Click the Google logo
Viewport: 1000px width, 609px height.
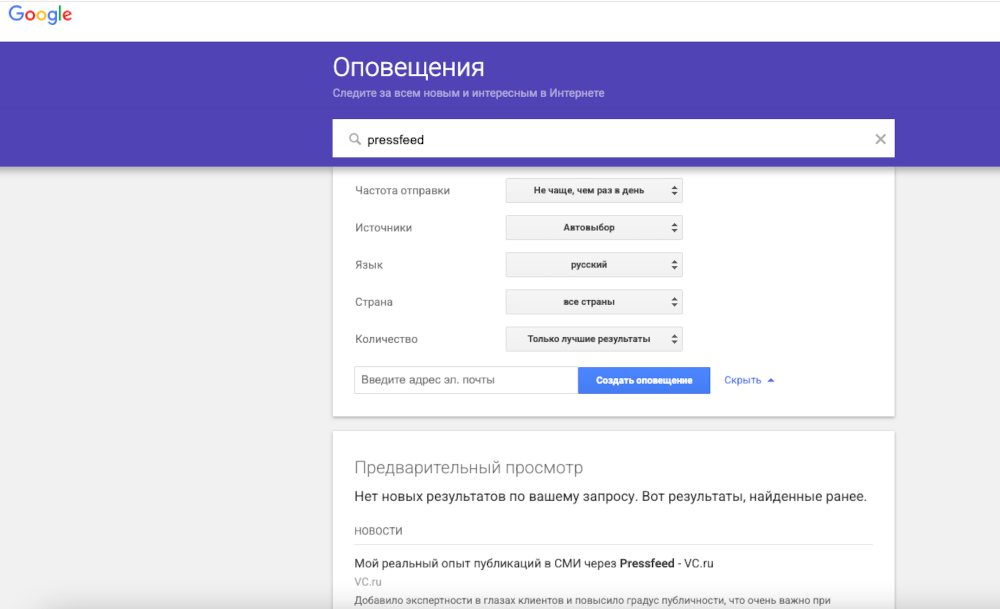[x=40, y=15]
